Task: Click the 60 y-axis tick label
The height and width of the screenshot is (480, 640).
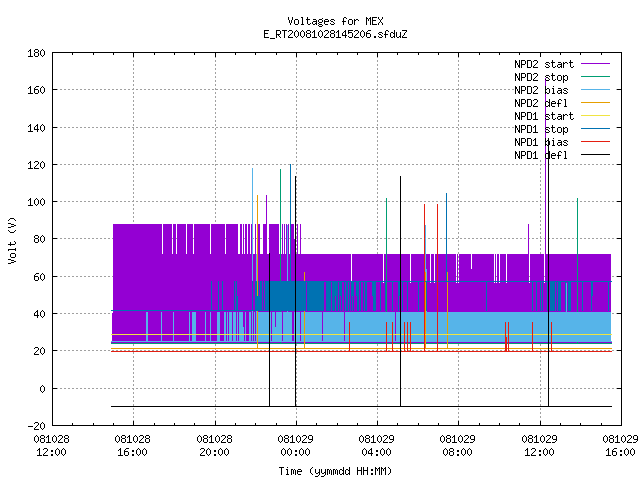Action: click(x=39, y=277)
